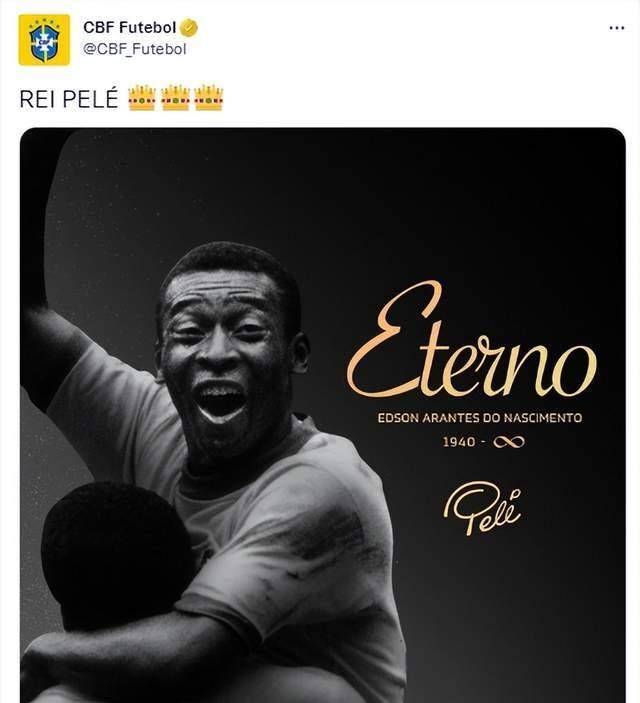Screen dimensions: 640x703
Task: Click the CBF Futebol profile avatar
Action: 44,40
